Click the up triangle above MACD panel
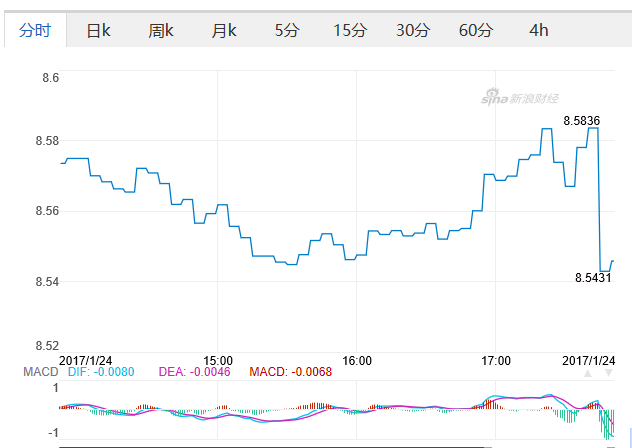The height and width of the screenshot is (448, 632). [588, 373]
